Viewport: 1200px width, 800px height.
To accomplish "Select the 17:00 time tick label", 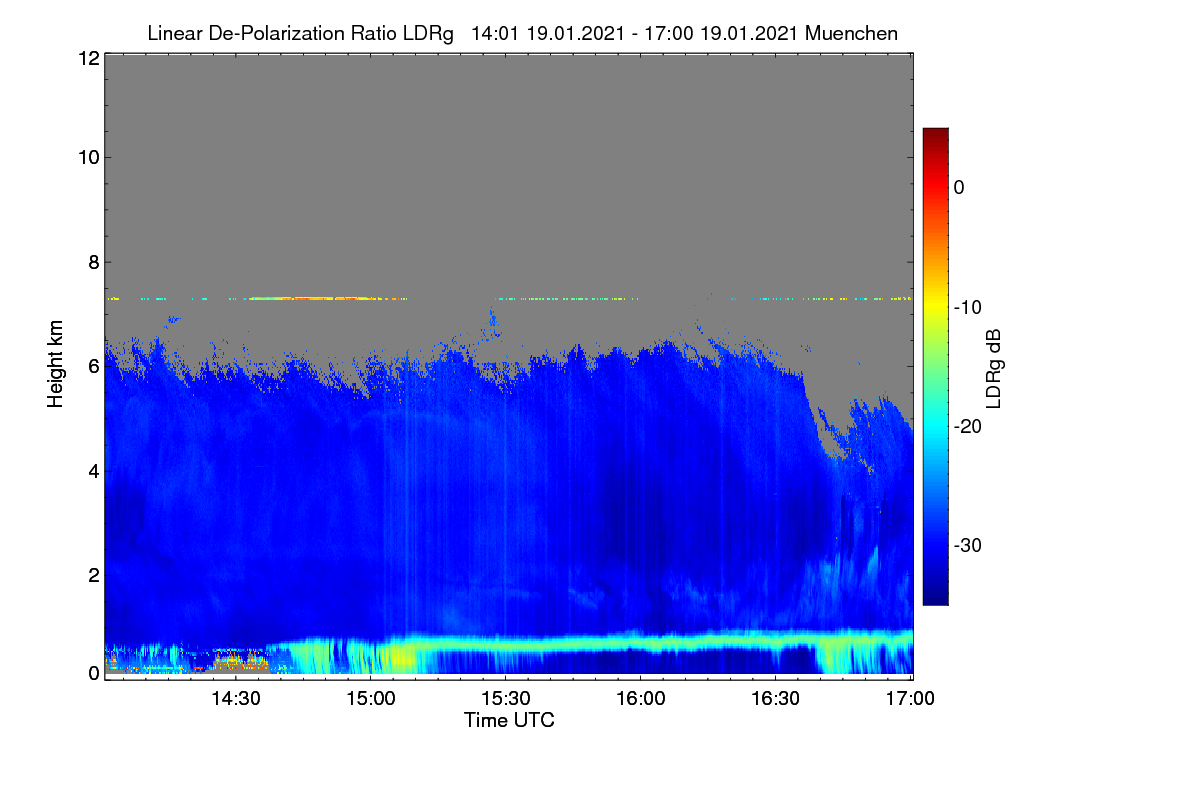I will click(906, 699).
